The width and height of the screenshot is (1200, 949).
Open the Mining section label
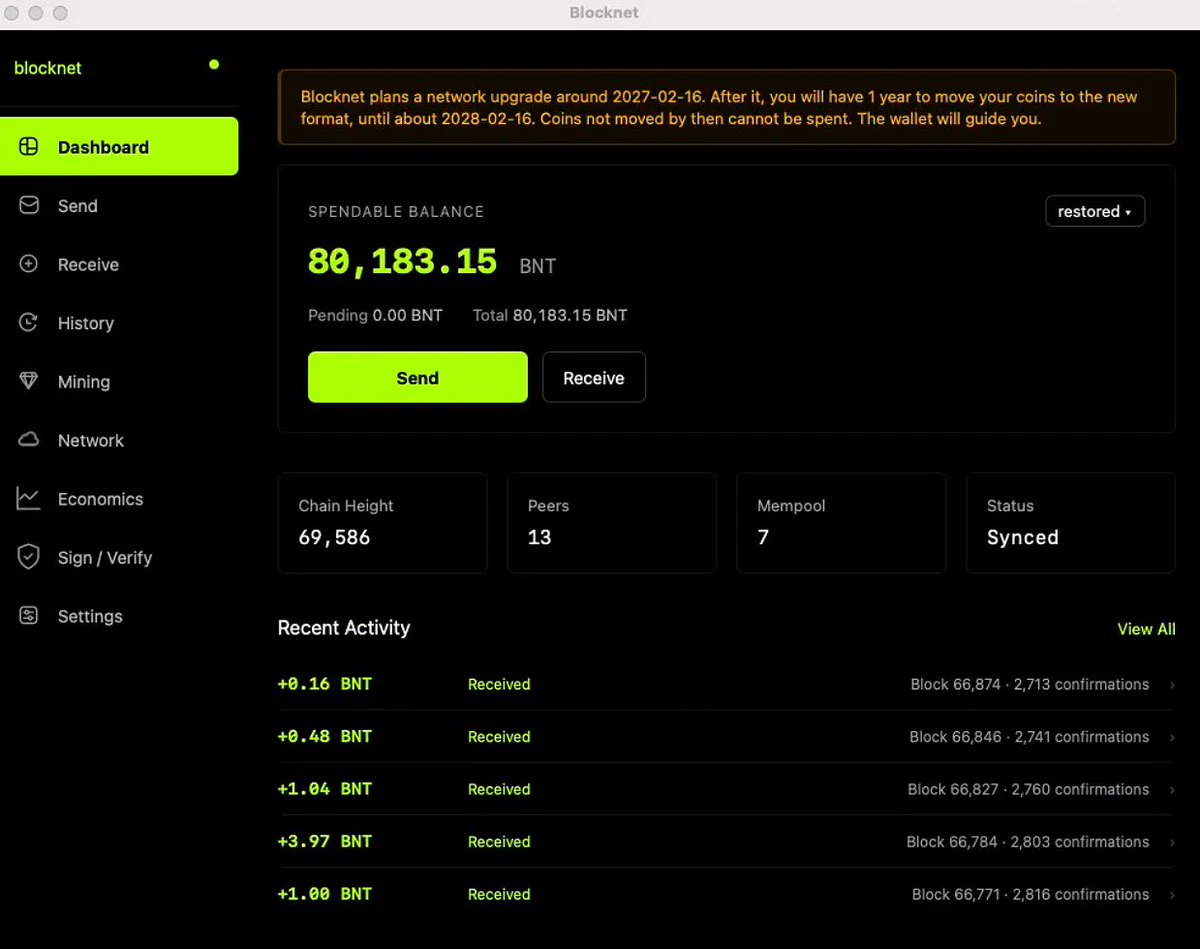pyautogui.click(x=84, y=382)
